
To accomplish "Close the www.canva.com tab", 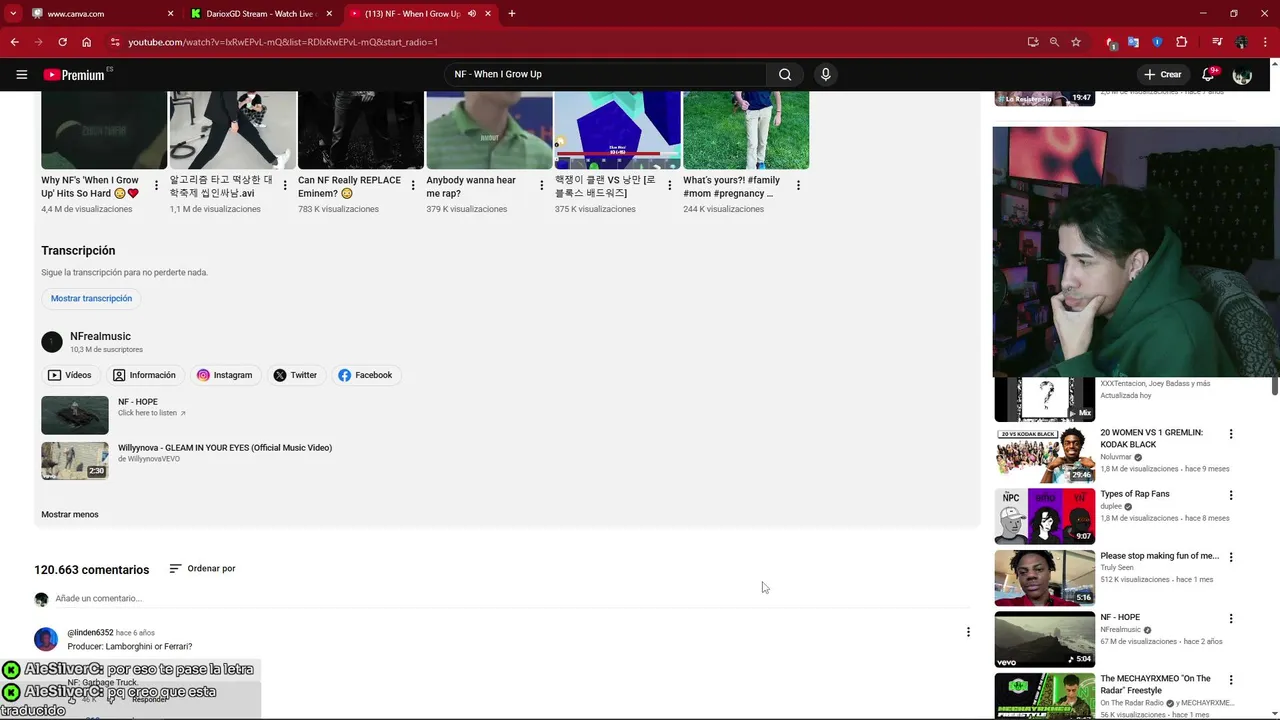I will [170, 14].
